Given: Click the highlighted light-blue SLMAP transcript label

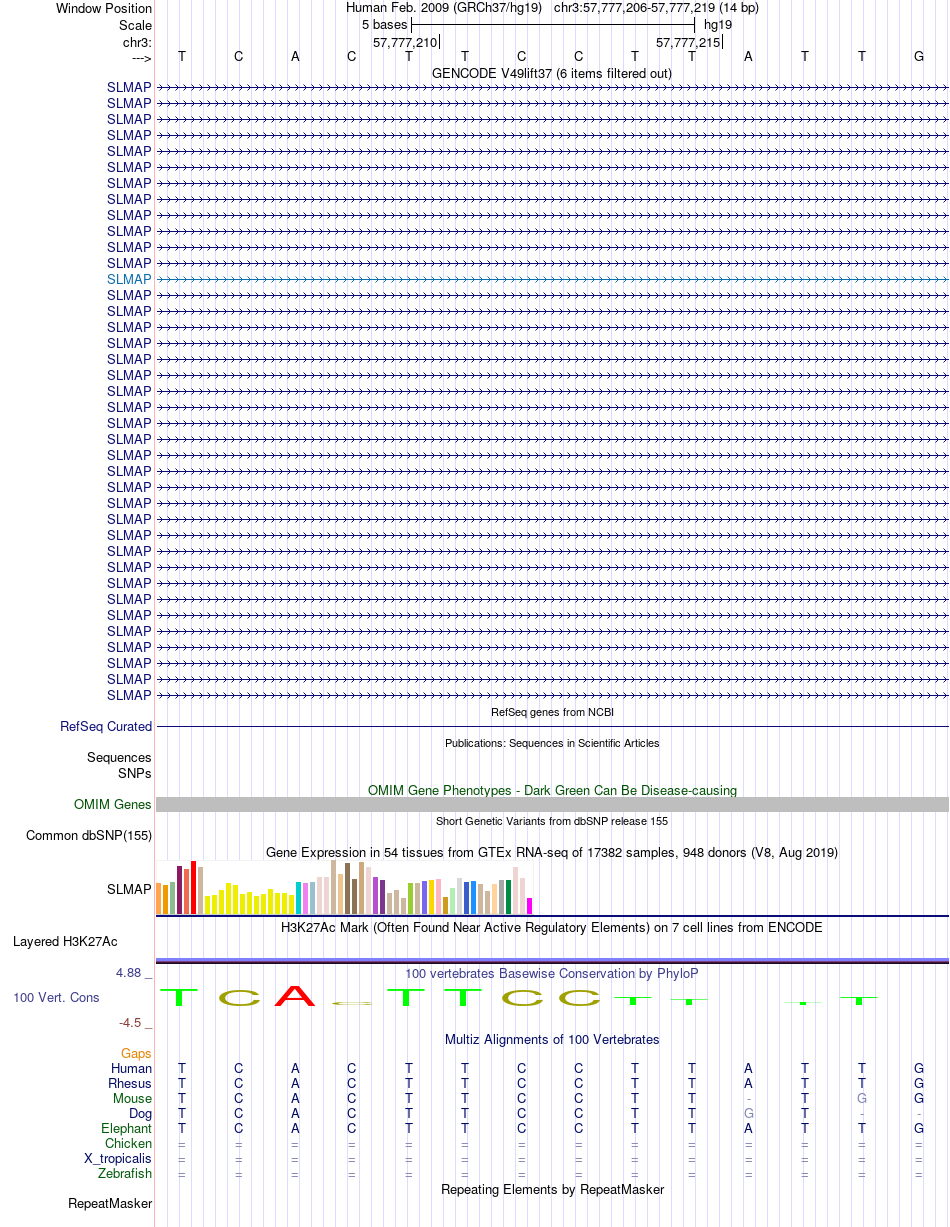Looking at the screenshot, I should point(129,279).
